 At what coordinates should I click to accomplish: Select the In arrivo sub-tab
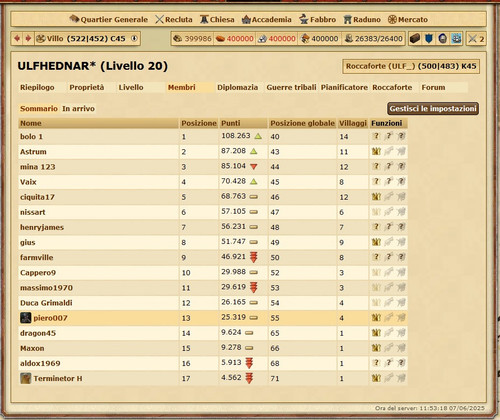point(78,109)
